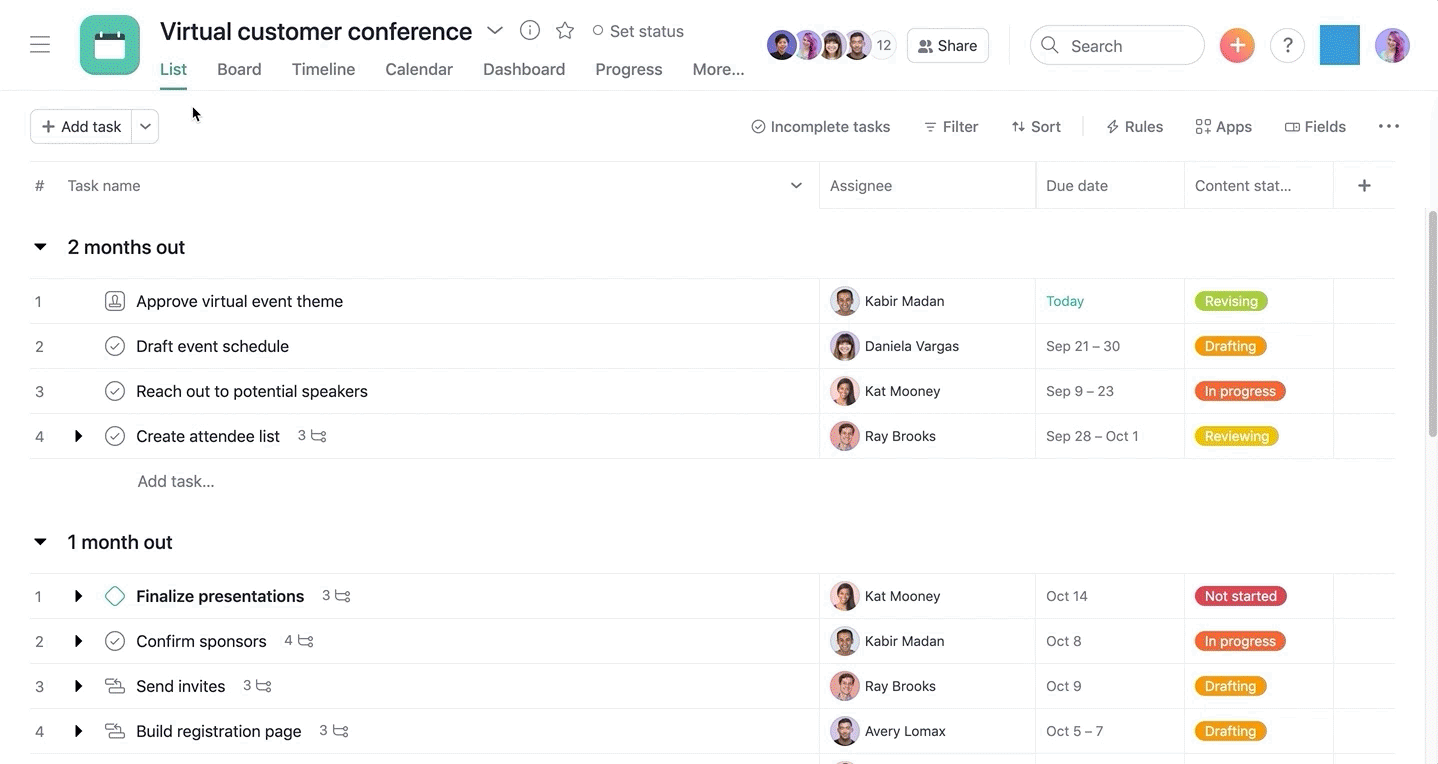
Task: Add a new column with plus icon
Action: (1364, 186)
